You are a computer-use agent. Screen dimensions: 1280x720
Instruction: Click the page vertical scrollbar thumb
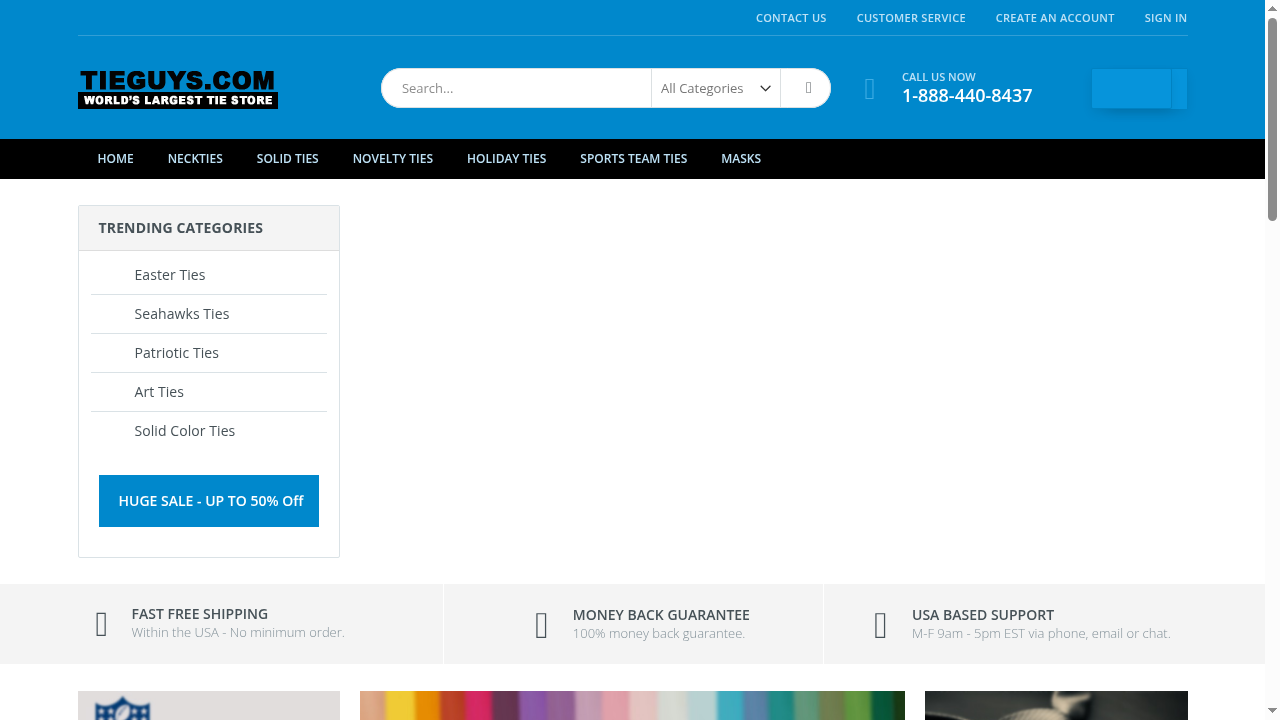click(x=1272, y=118)
